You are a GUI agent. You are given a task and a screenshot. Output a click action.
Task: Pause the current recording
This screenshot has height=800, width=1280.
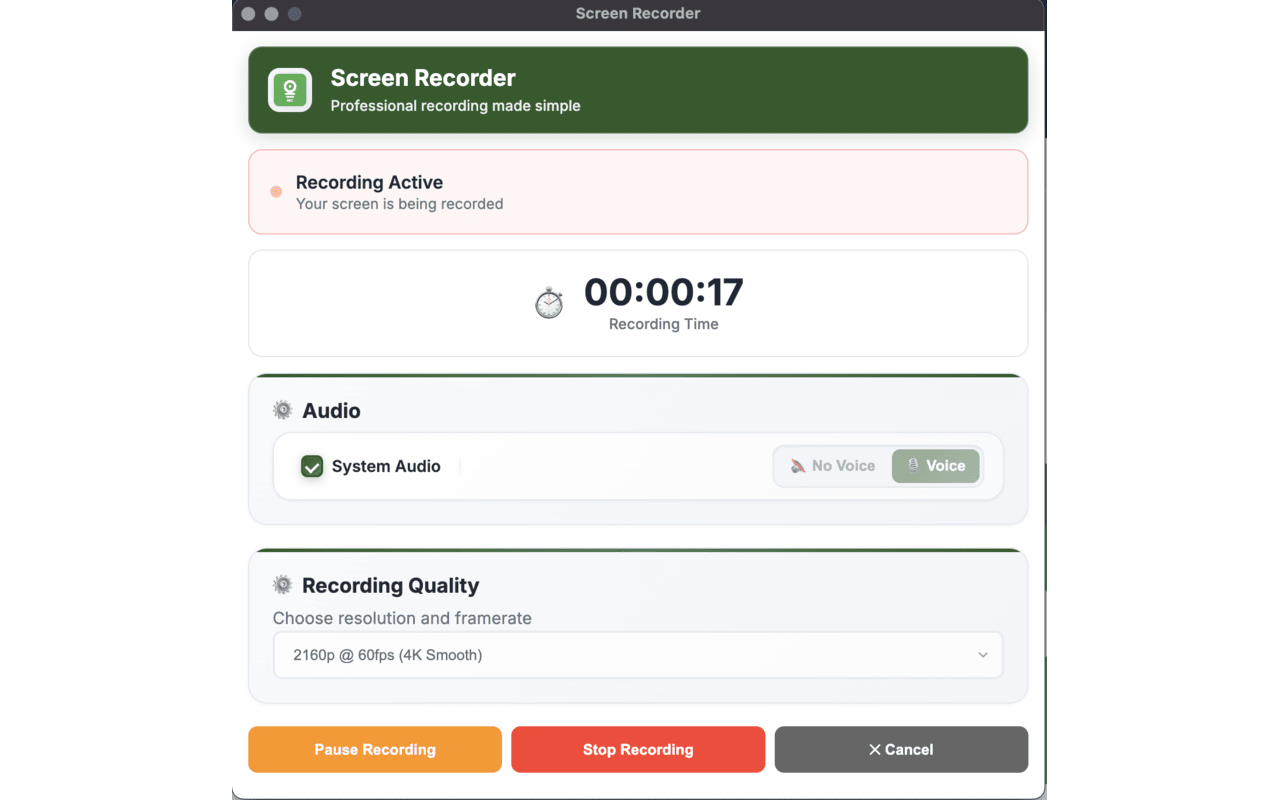(374, 749)
